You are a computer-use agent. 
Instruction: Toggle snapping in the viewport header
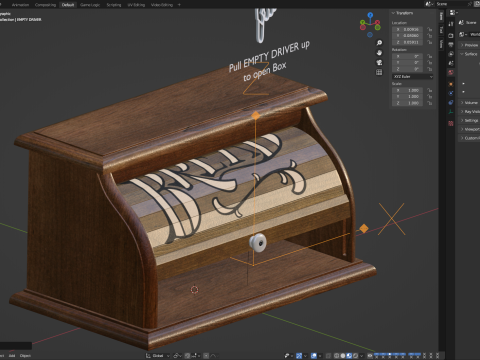coord(187,356)
